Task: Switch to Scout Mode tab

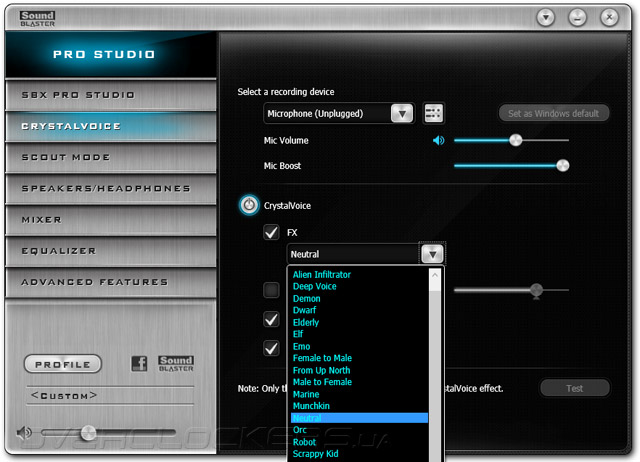Action: 111,157
